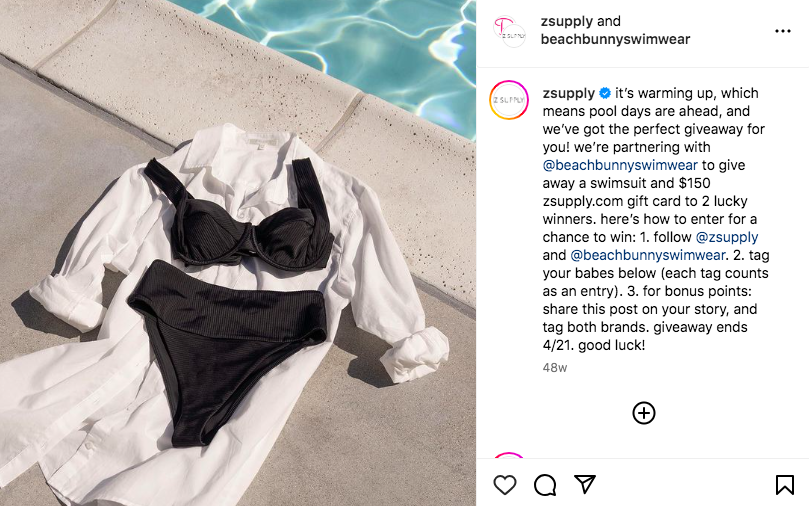Open @beachbunnyswimwear mention before step 2
The image size is (809, 506).
pos(648,255)
